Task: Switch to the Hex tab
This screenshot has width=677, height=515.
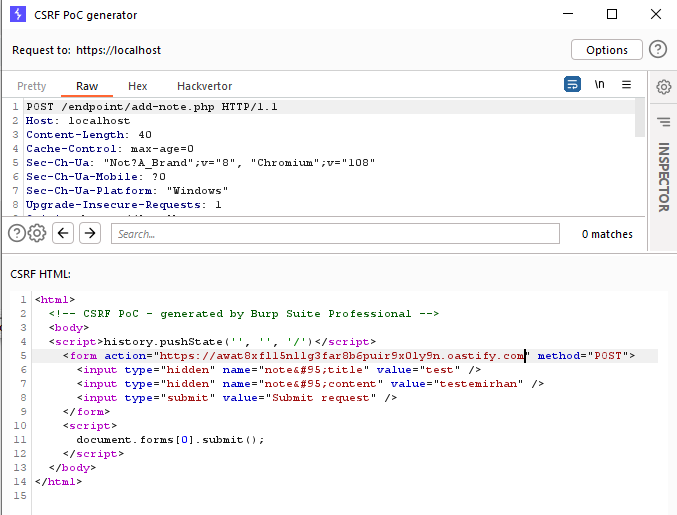Action: pos(138,86)
